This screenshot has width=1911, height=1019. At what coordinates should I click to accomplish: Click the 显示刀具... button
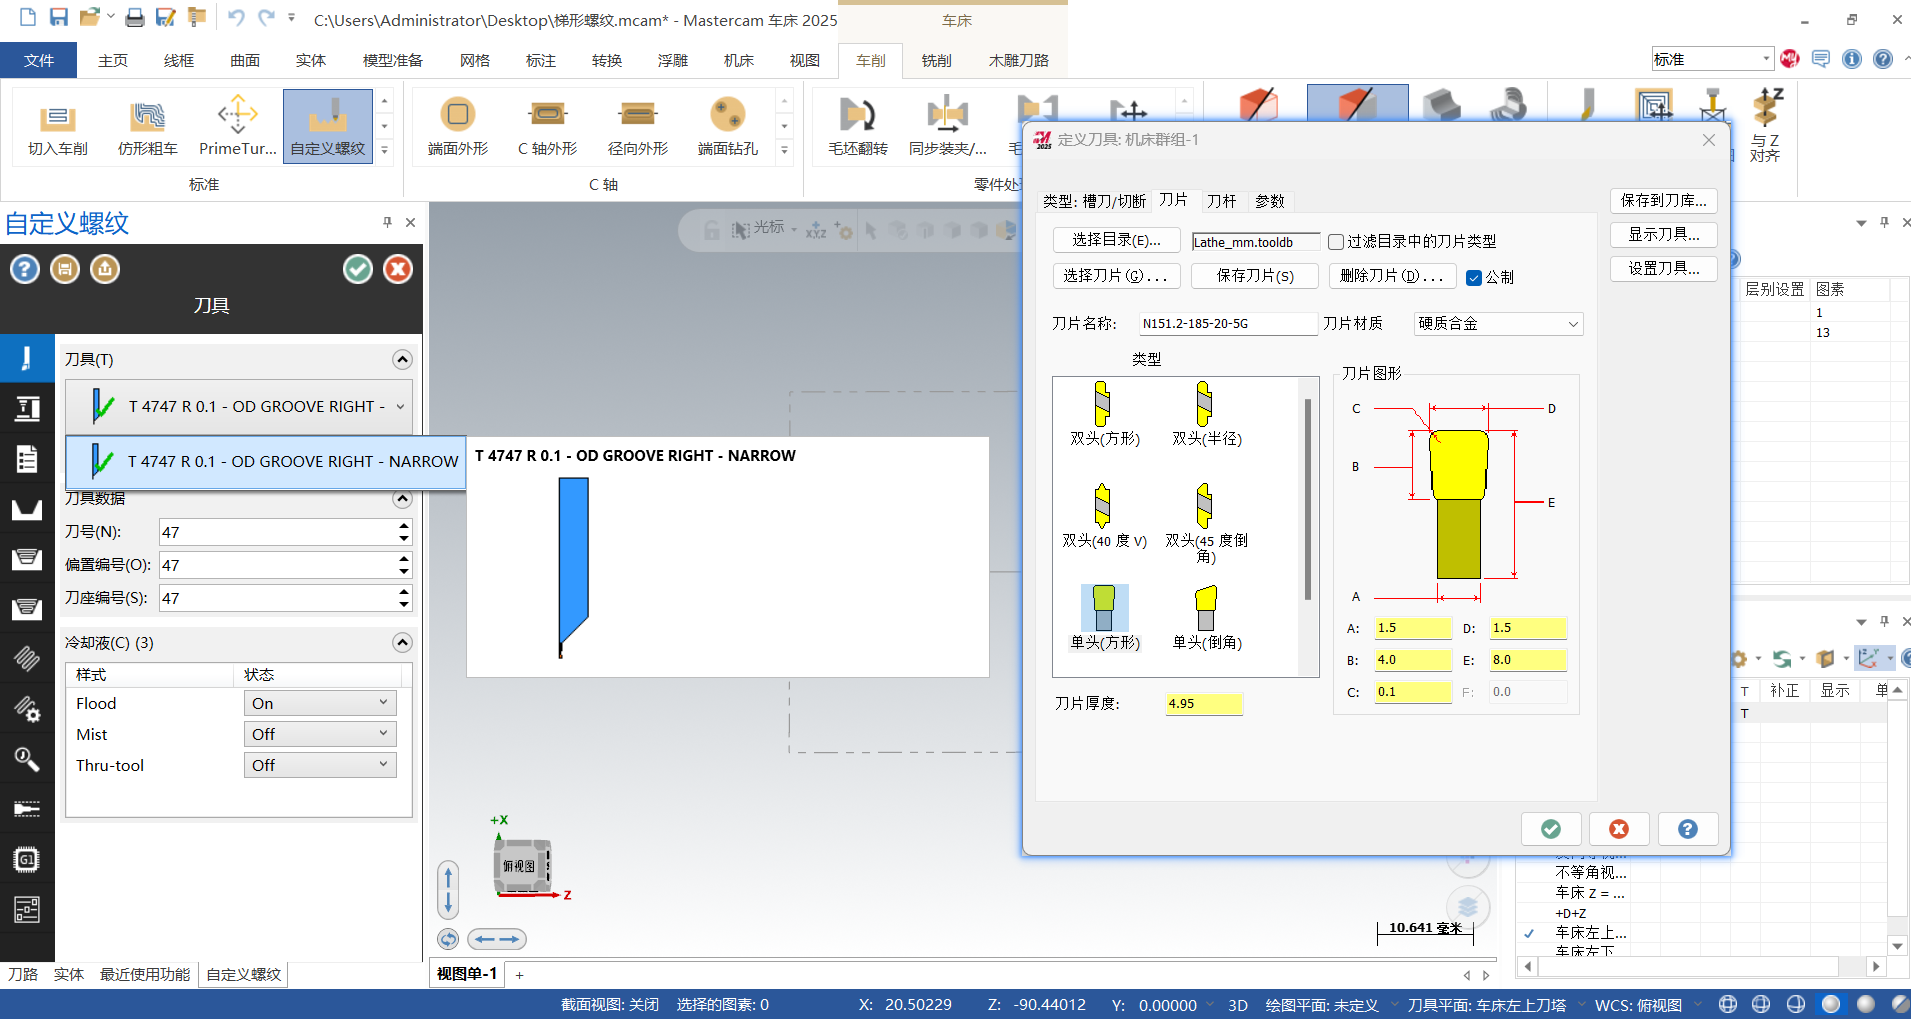tap(1664, 234)
